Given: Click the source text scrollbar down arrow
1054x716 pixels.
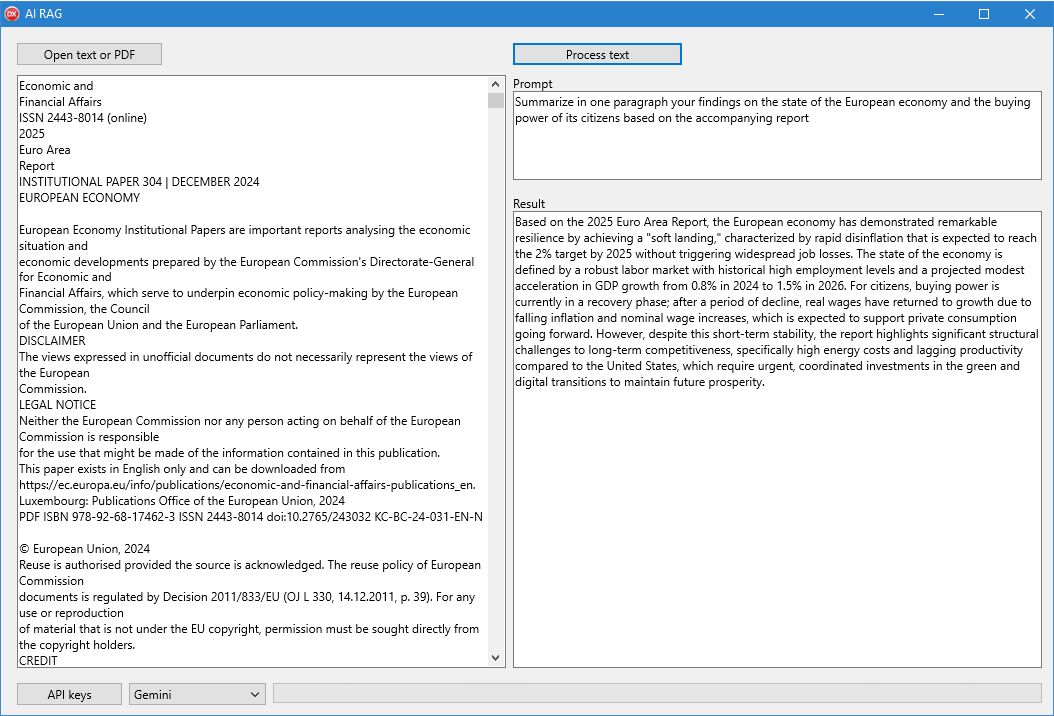Looking at the screenshot, I should [496, 658].
